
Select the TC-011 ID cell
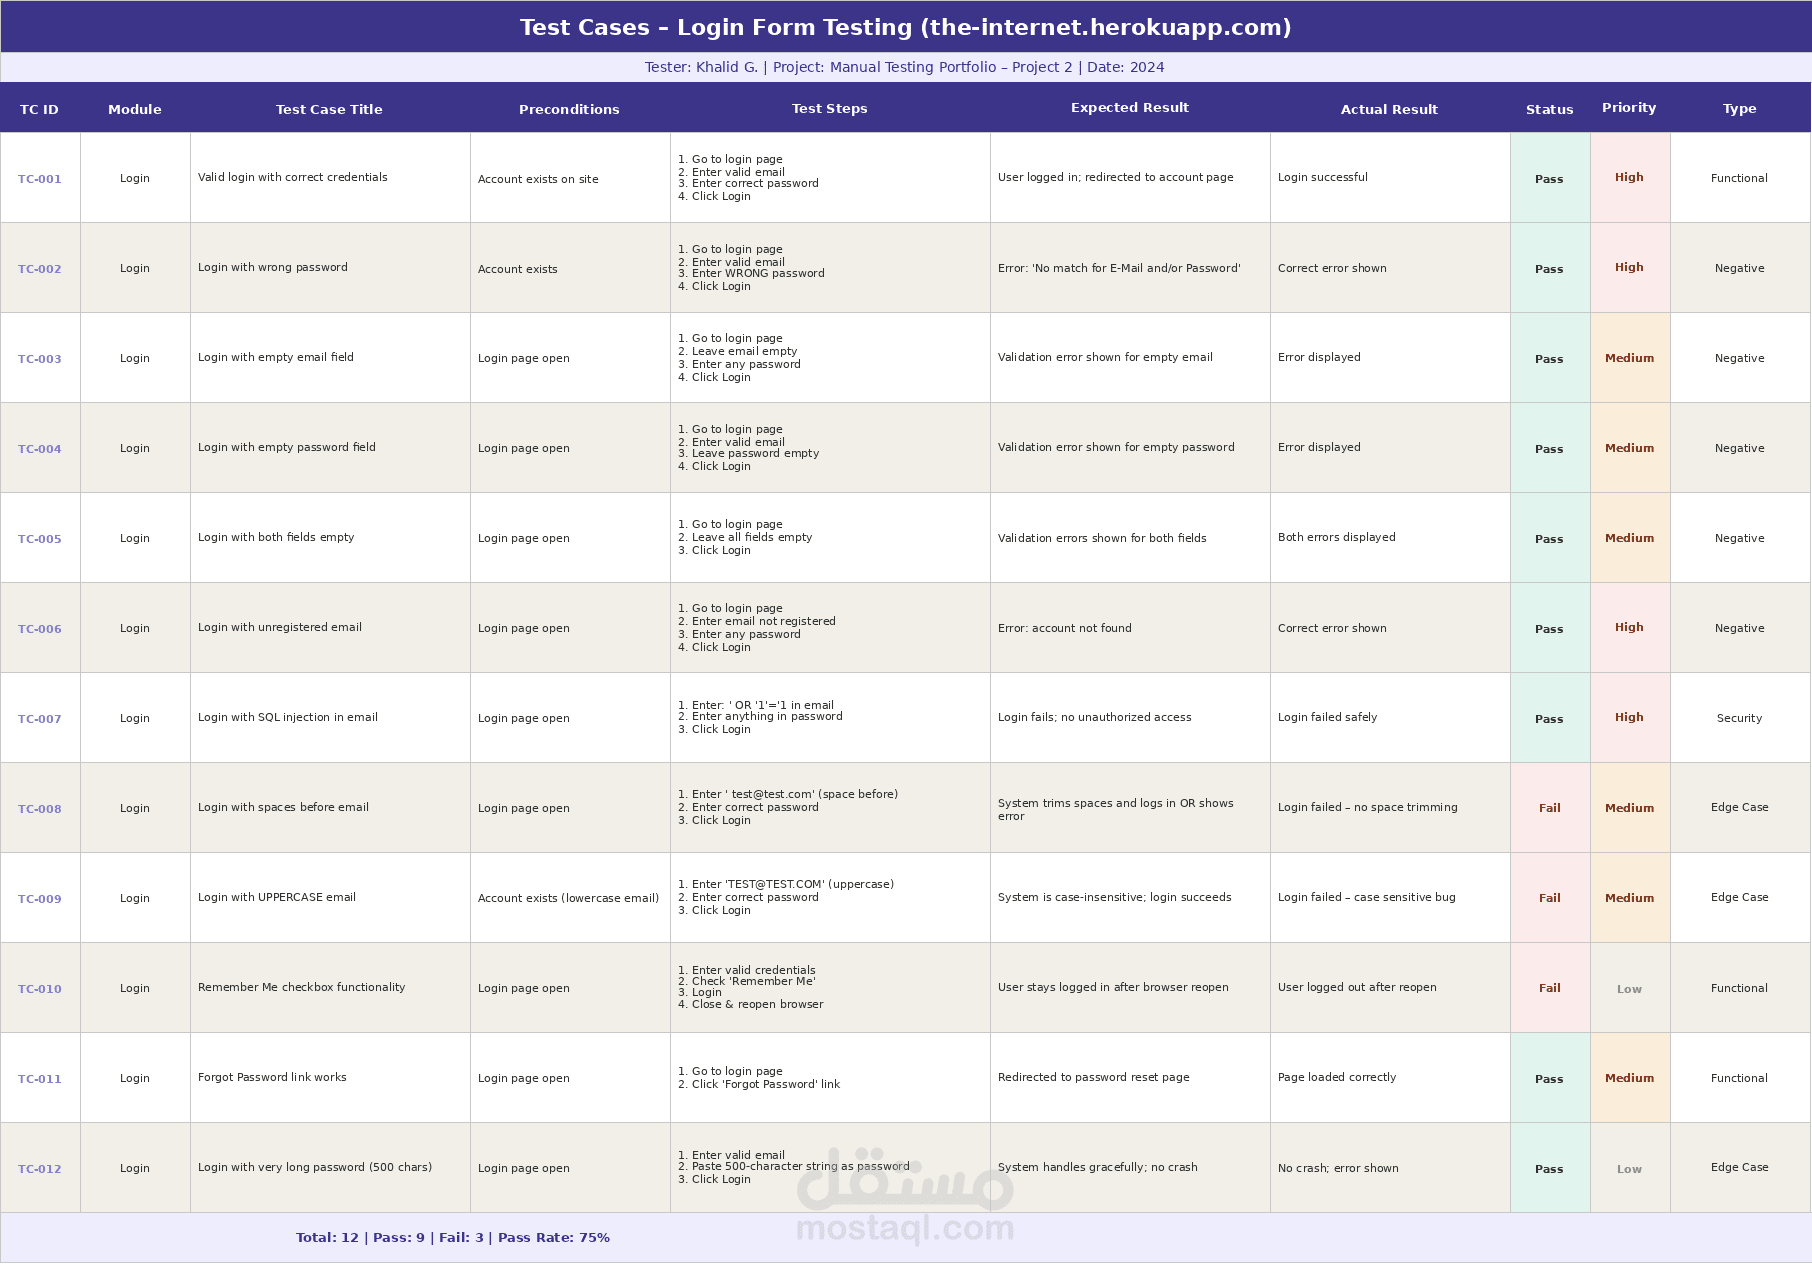click(40, 1078)
